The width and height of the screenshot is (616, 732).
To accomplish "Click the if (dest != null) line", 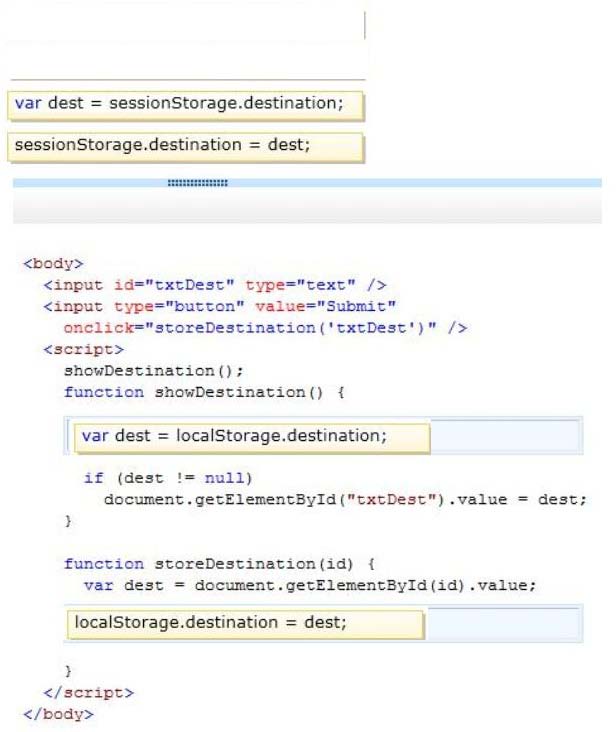I will point(168,478).
